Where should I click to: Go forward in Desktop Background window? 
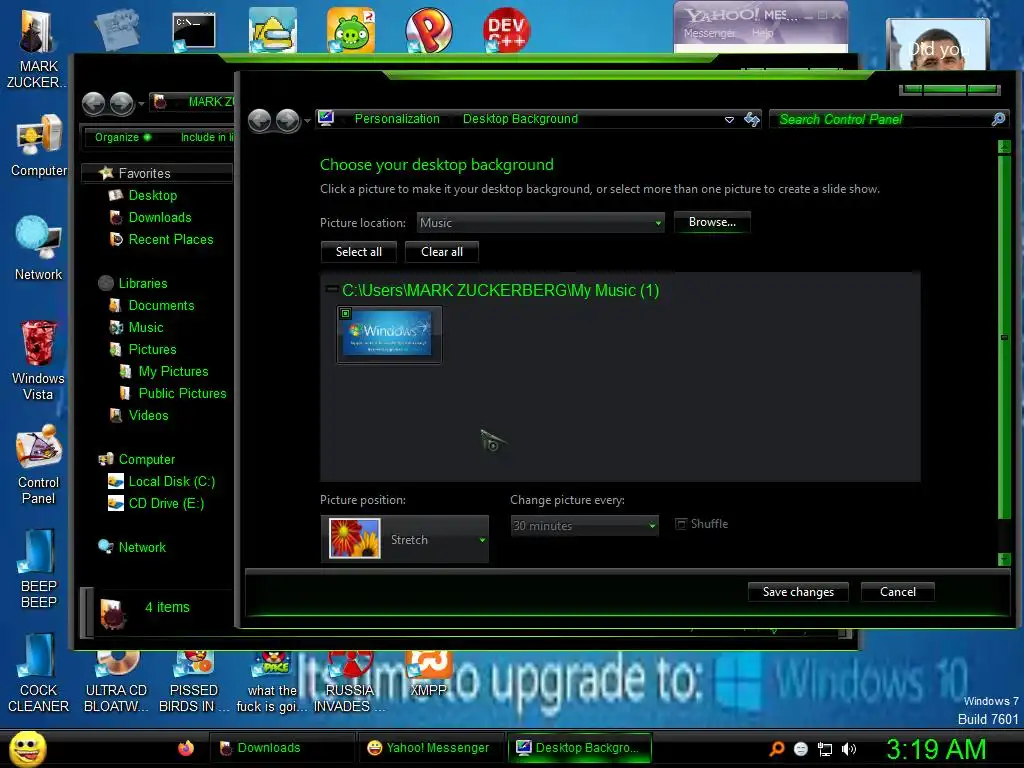pos(287,120)
